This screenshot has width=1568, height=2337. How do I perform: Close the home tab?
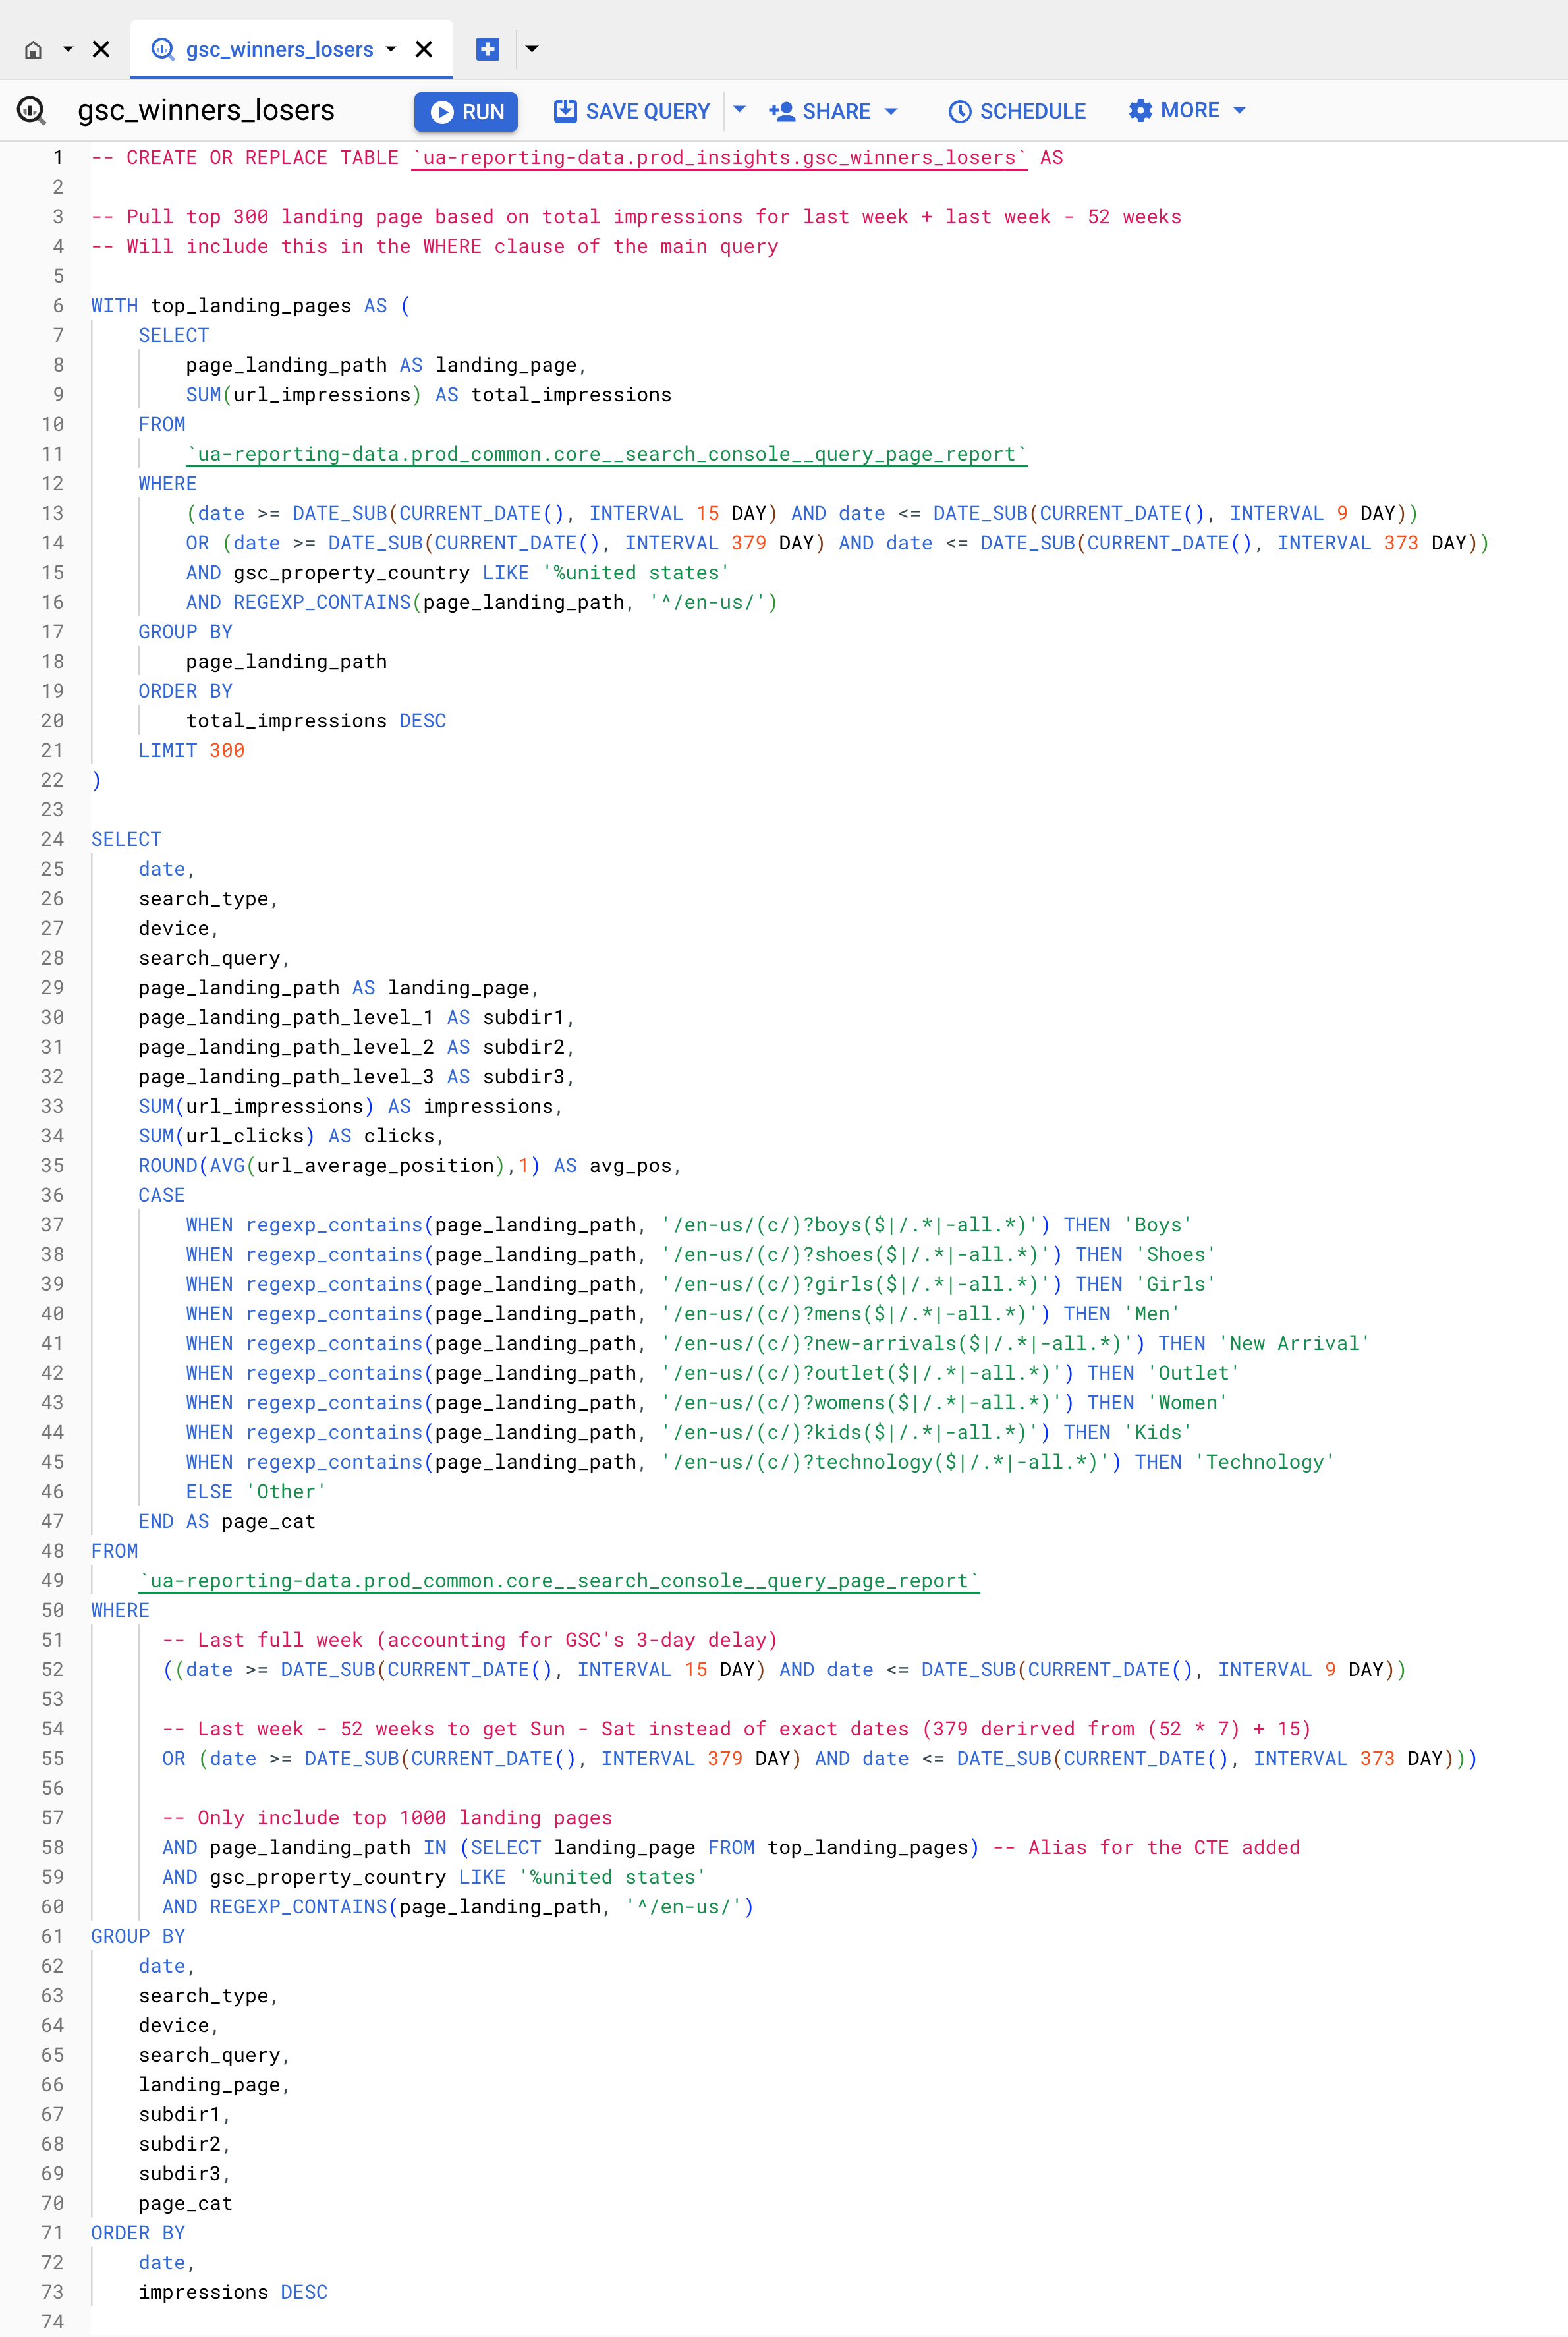101,49
